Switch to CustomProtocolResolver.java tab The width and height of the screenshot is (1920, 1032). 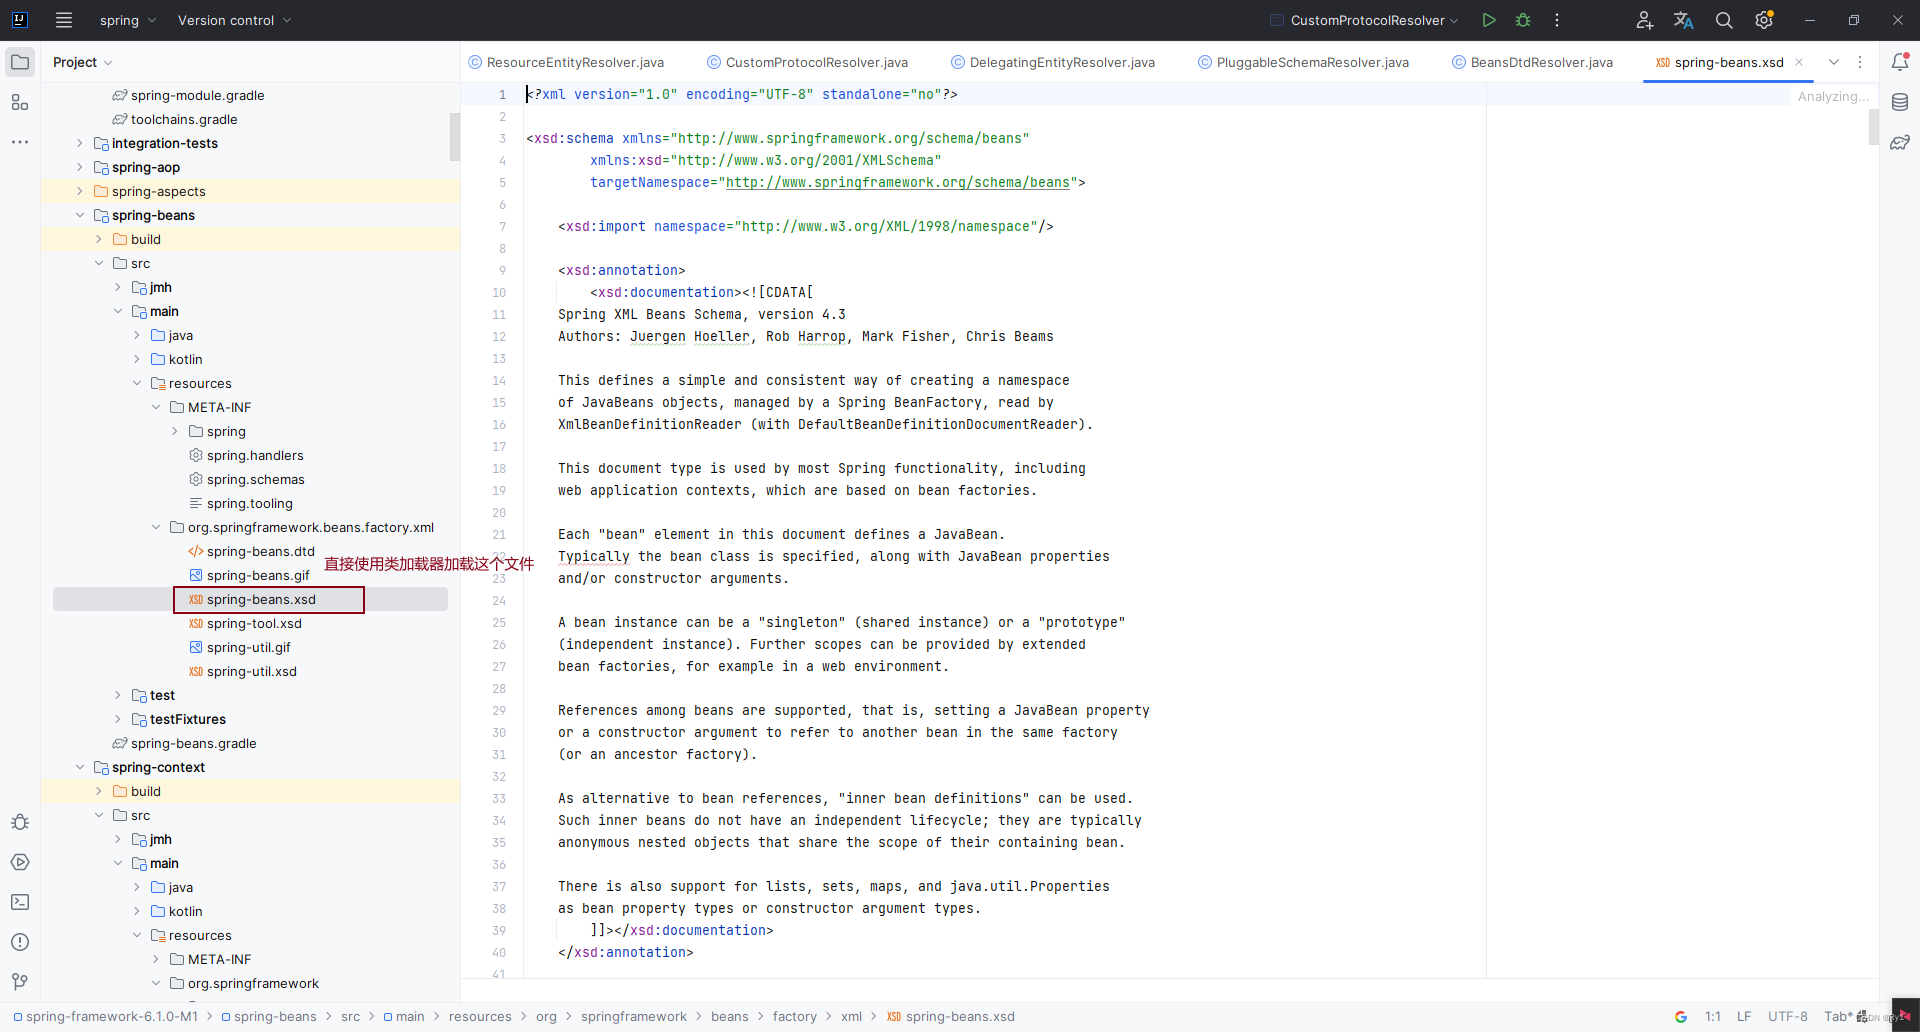pos(808,62)
